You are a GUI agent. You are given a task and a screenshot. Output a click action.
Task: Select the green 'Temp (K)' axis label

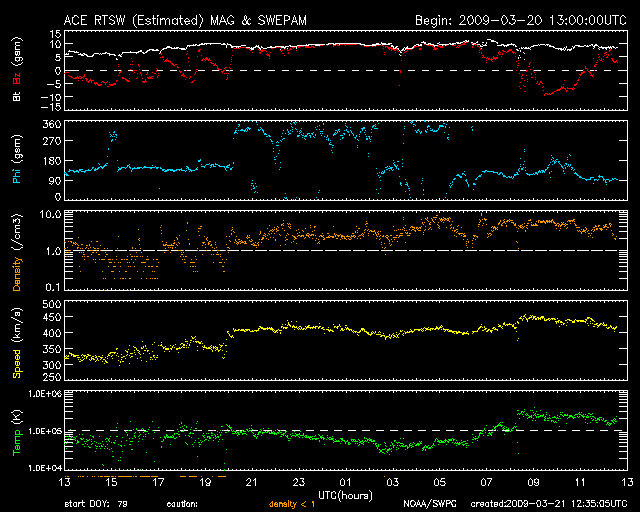coord(17,433)
